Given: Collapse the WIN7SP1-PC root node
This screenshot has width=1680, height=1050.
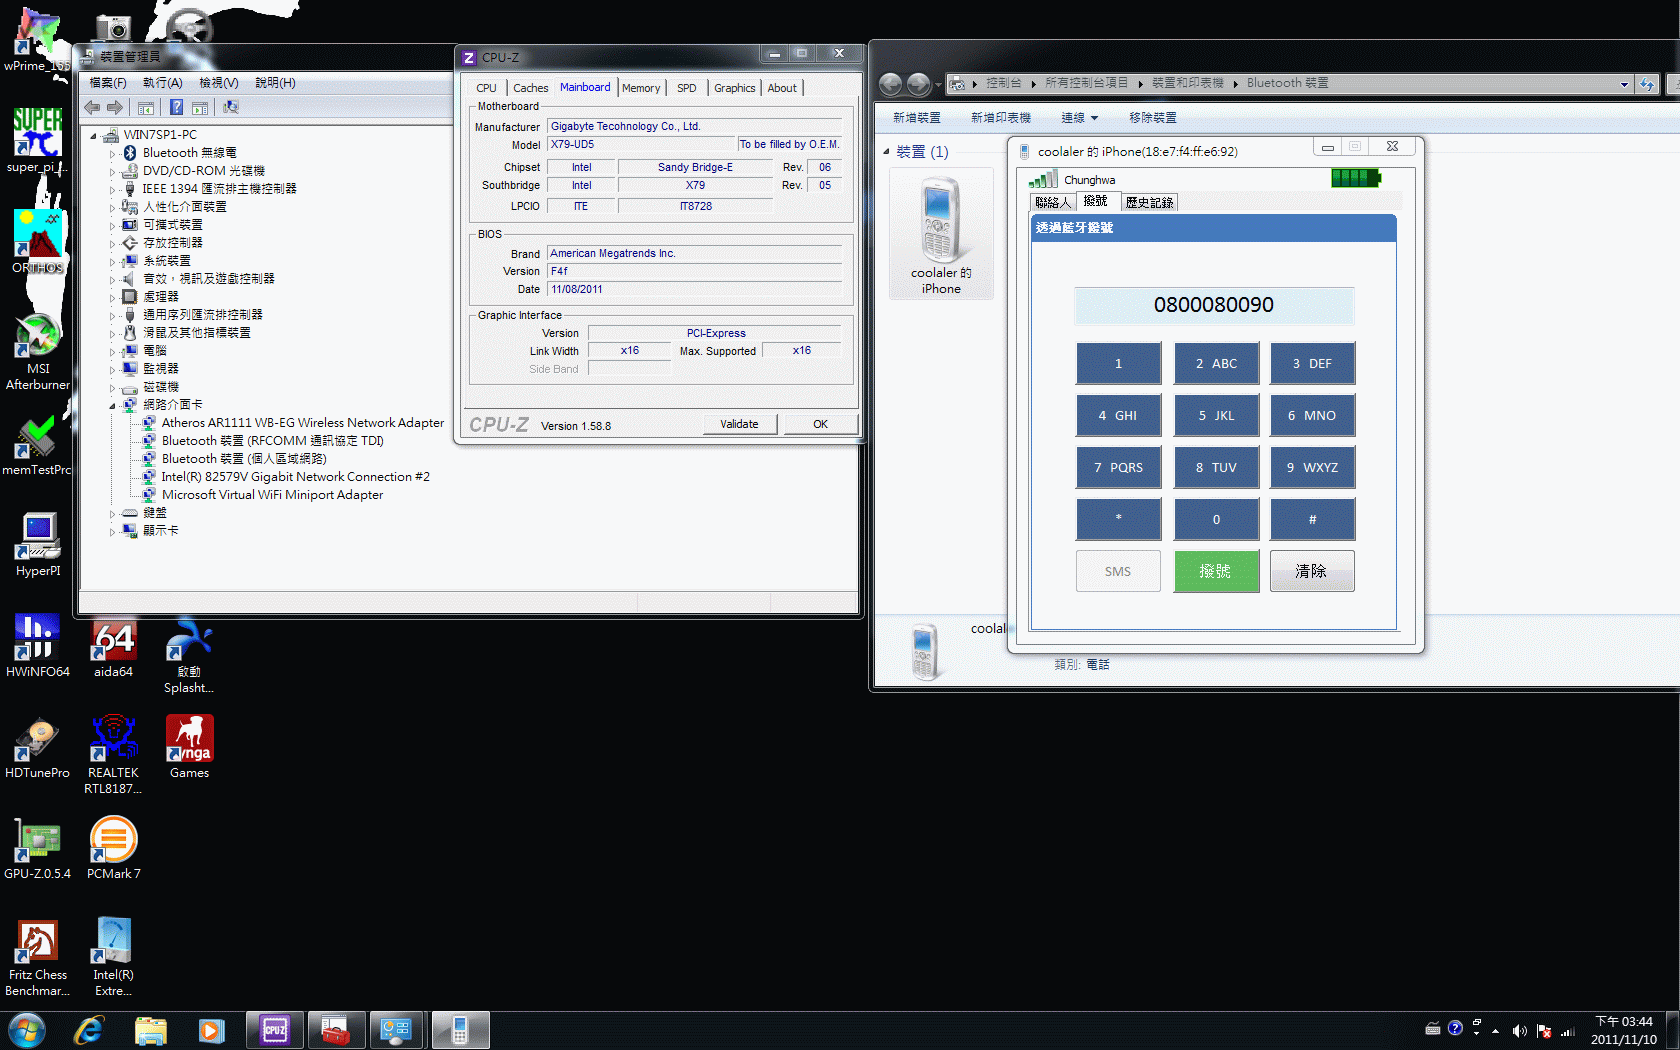Looking at the screenshot, I should [x=94, y=136].
